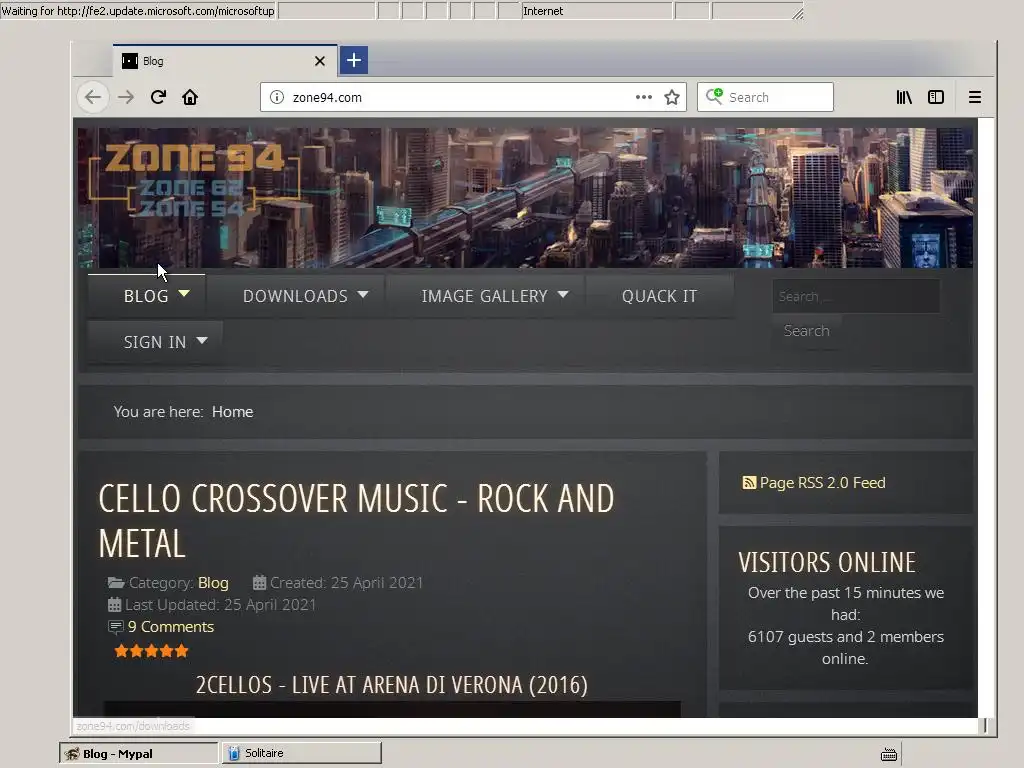Screen dimensions: 1024x768
Task: Open the SIGN IN menu item
Action: point(155,342)
